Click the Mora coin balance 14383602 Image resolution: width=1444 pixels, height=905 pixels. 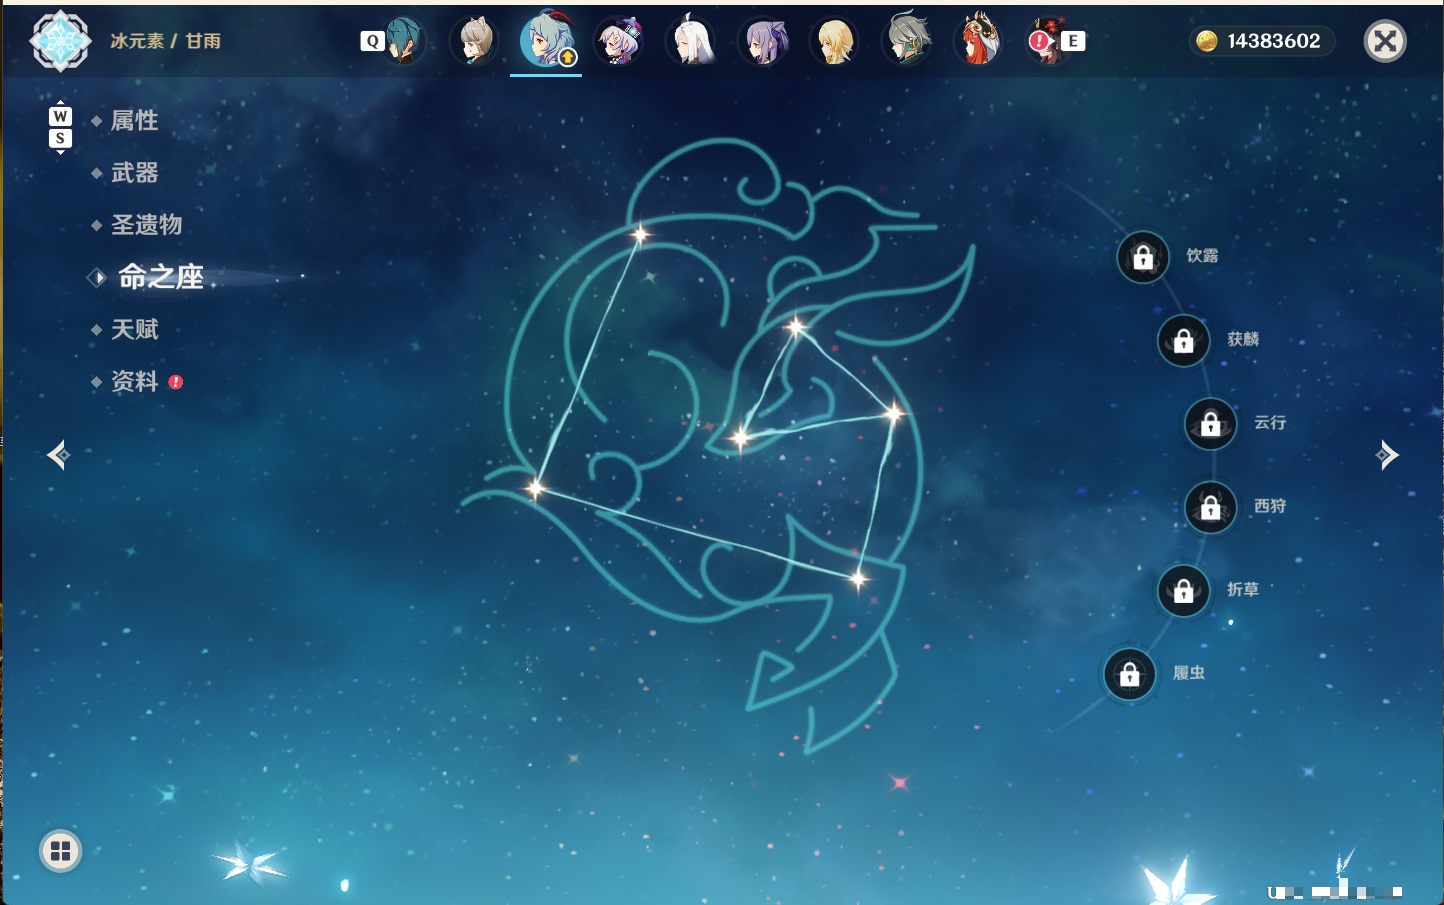coord(1262,41)
